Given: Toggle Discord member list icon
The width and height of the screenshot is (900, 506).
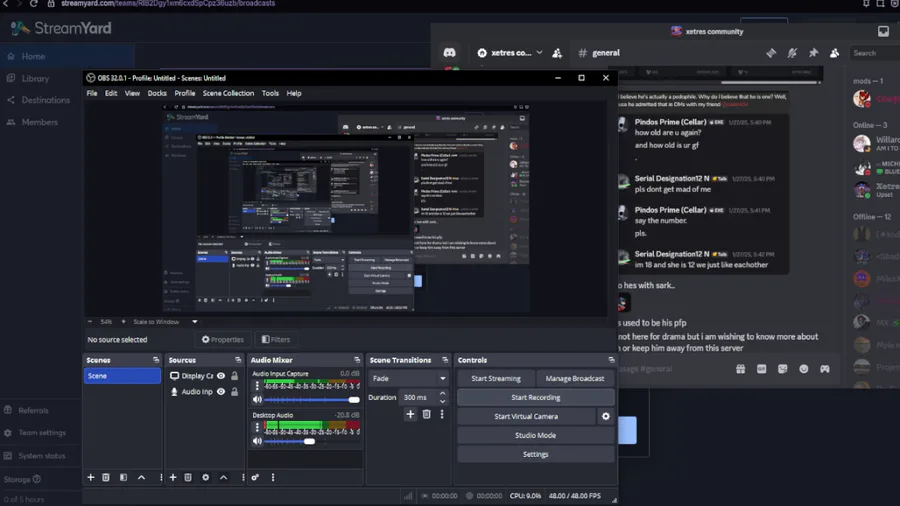Looking at the screenshot, I should pyautogui.click(x=835, y=53).
